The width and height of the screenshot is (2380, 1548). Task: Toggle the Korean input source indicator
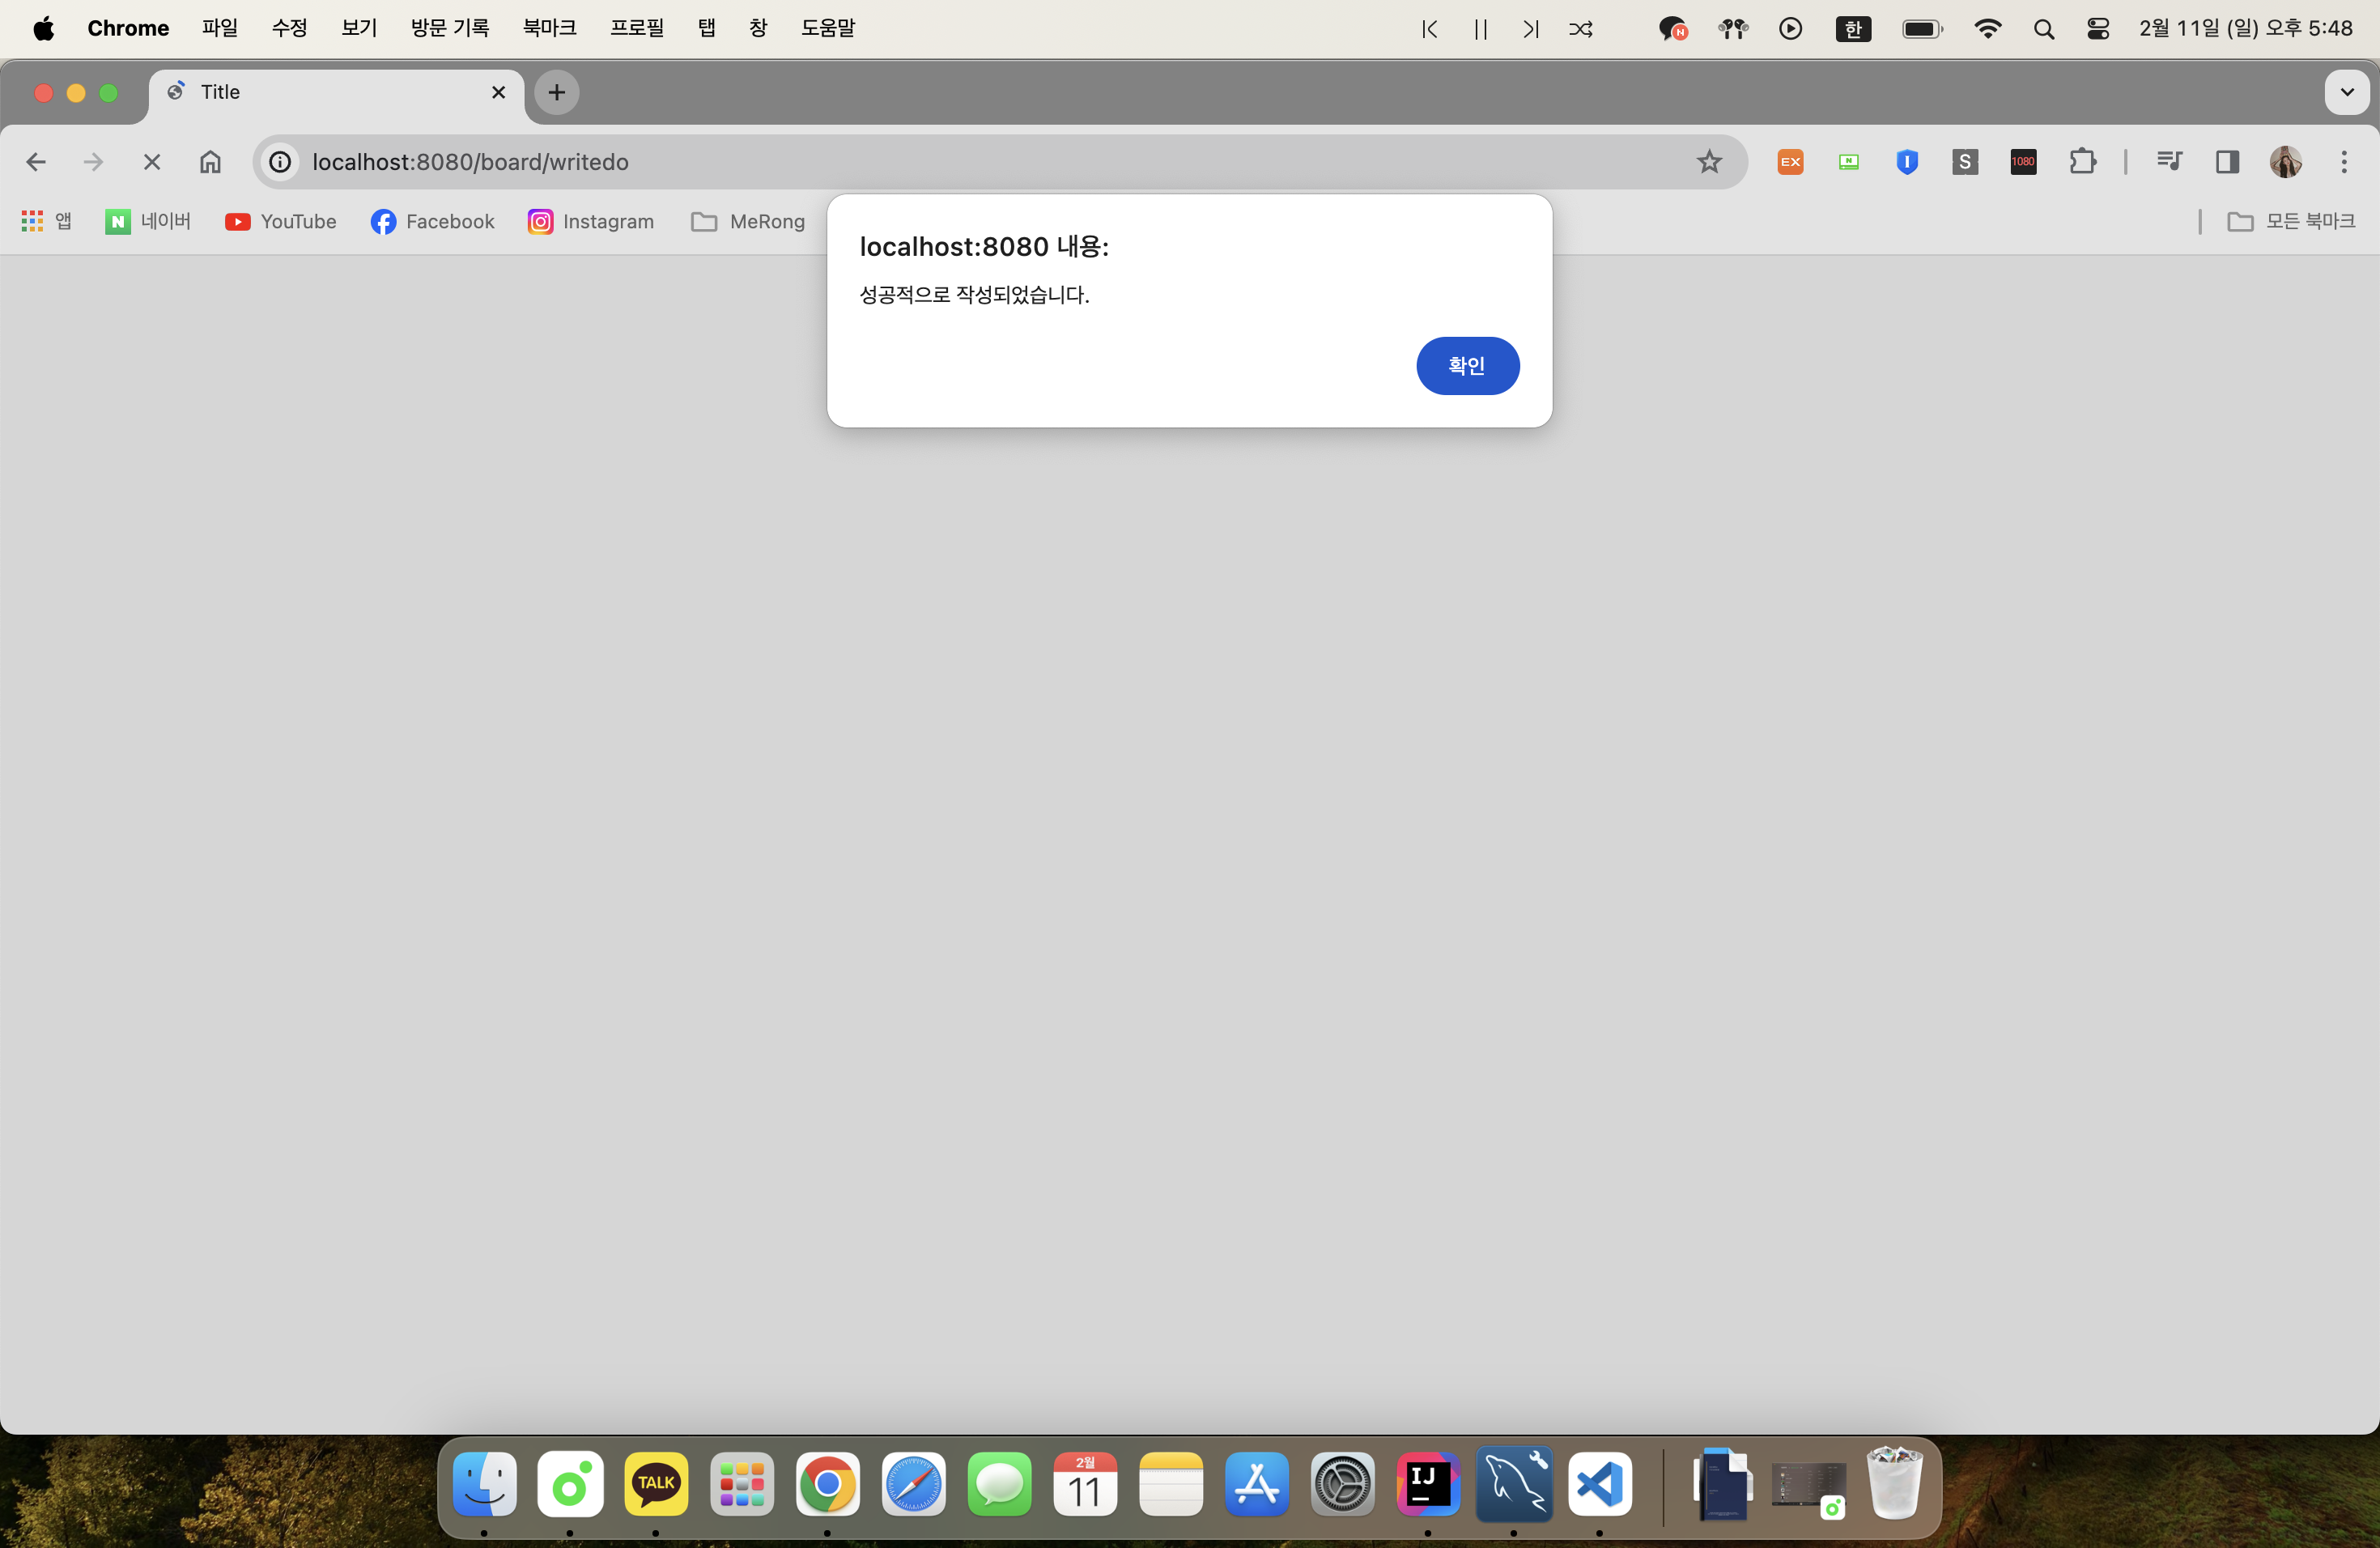point(1853,28)
